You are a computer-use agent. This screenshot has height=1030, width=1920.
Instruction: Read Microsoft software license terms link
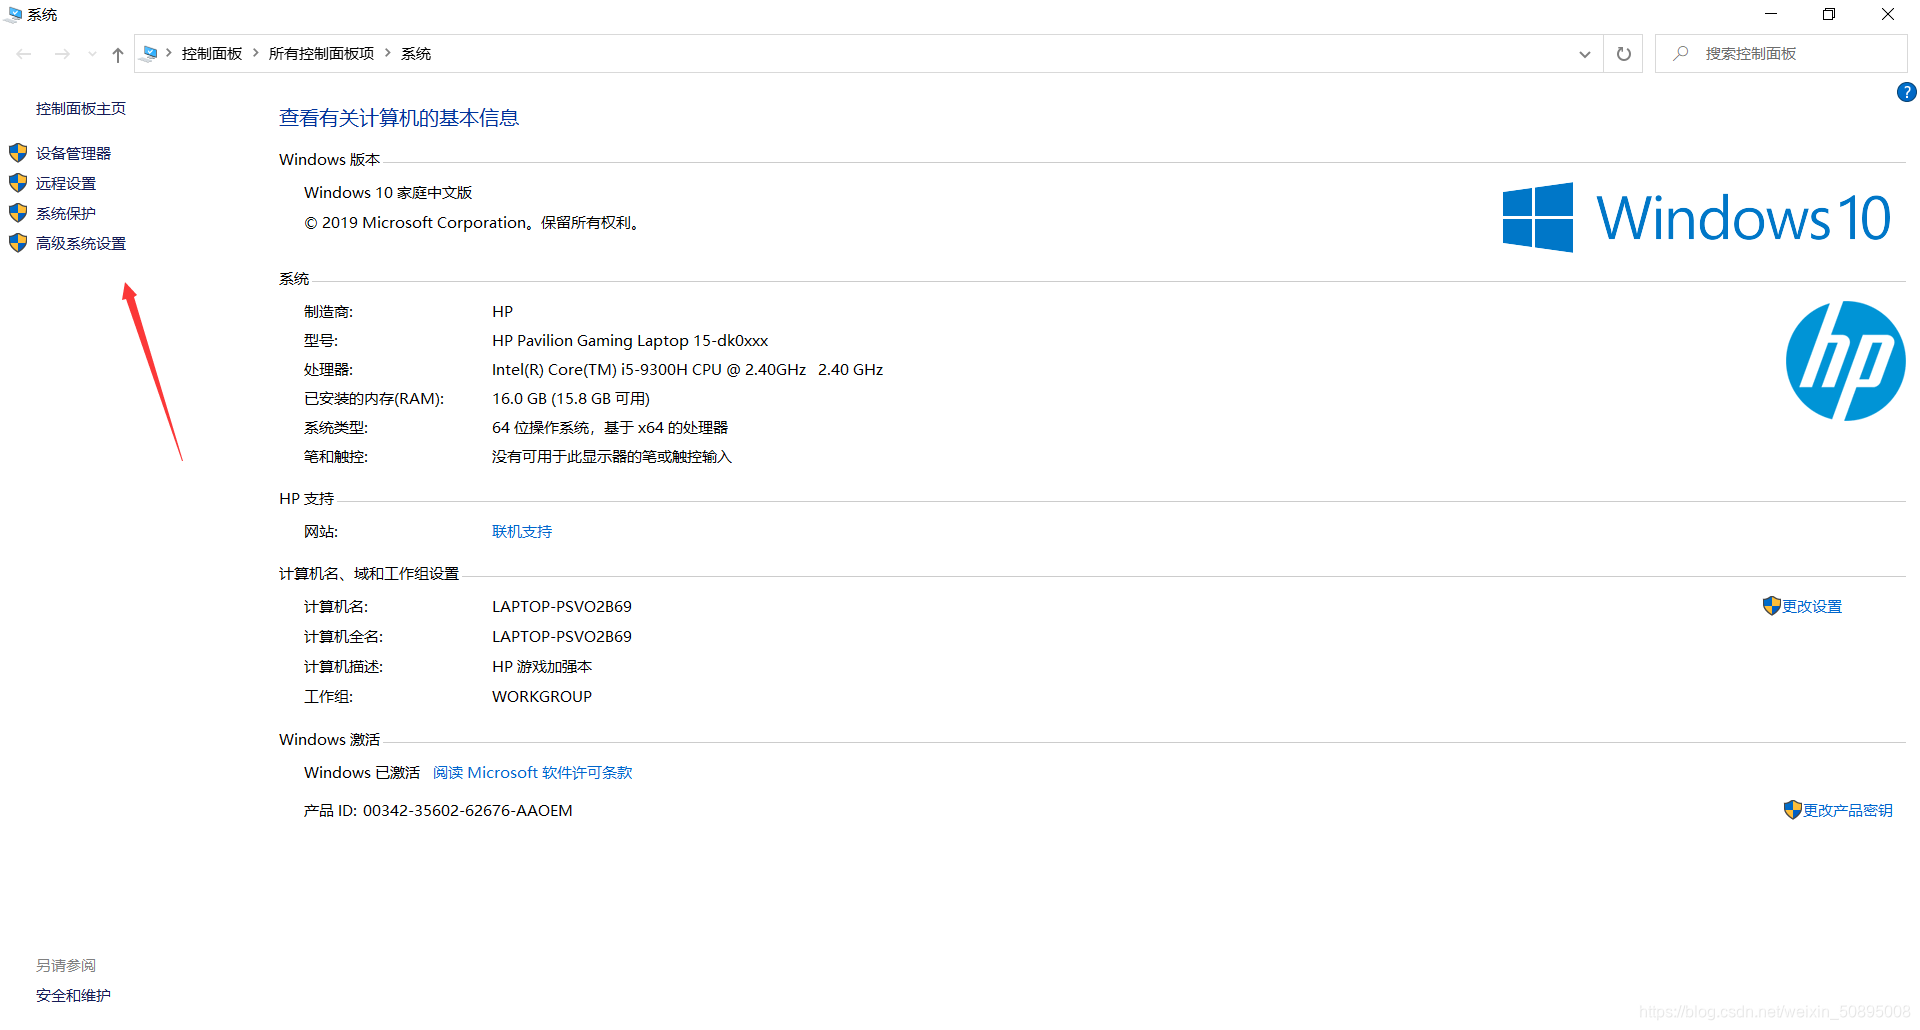(x=532, y=773)
